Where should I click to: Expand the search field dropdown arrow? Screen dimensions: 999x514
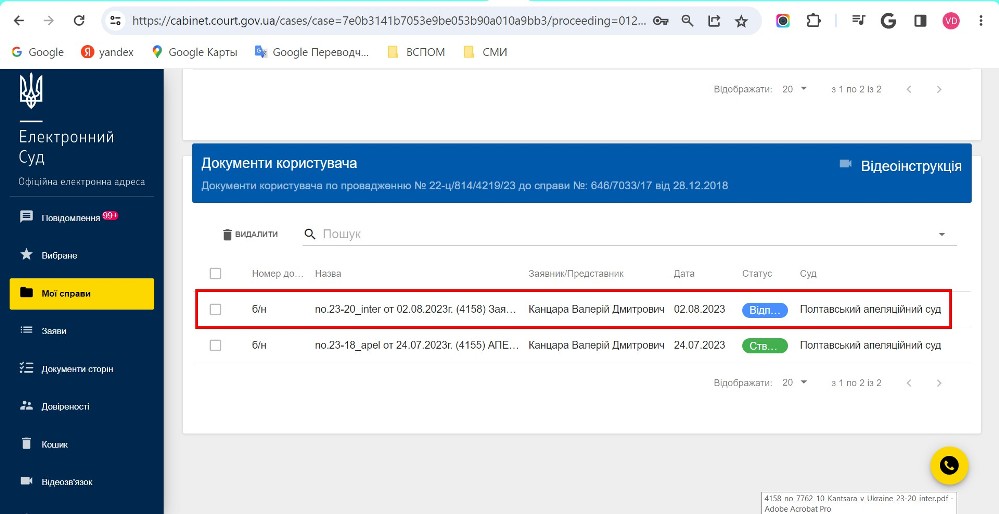(942, 234)
